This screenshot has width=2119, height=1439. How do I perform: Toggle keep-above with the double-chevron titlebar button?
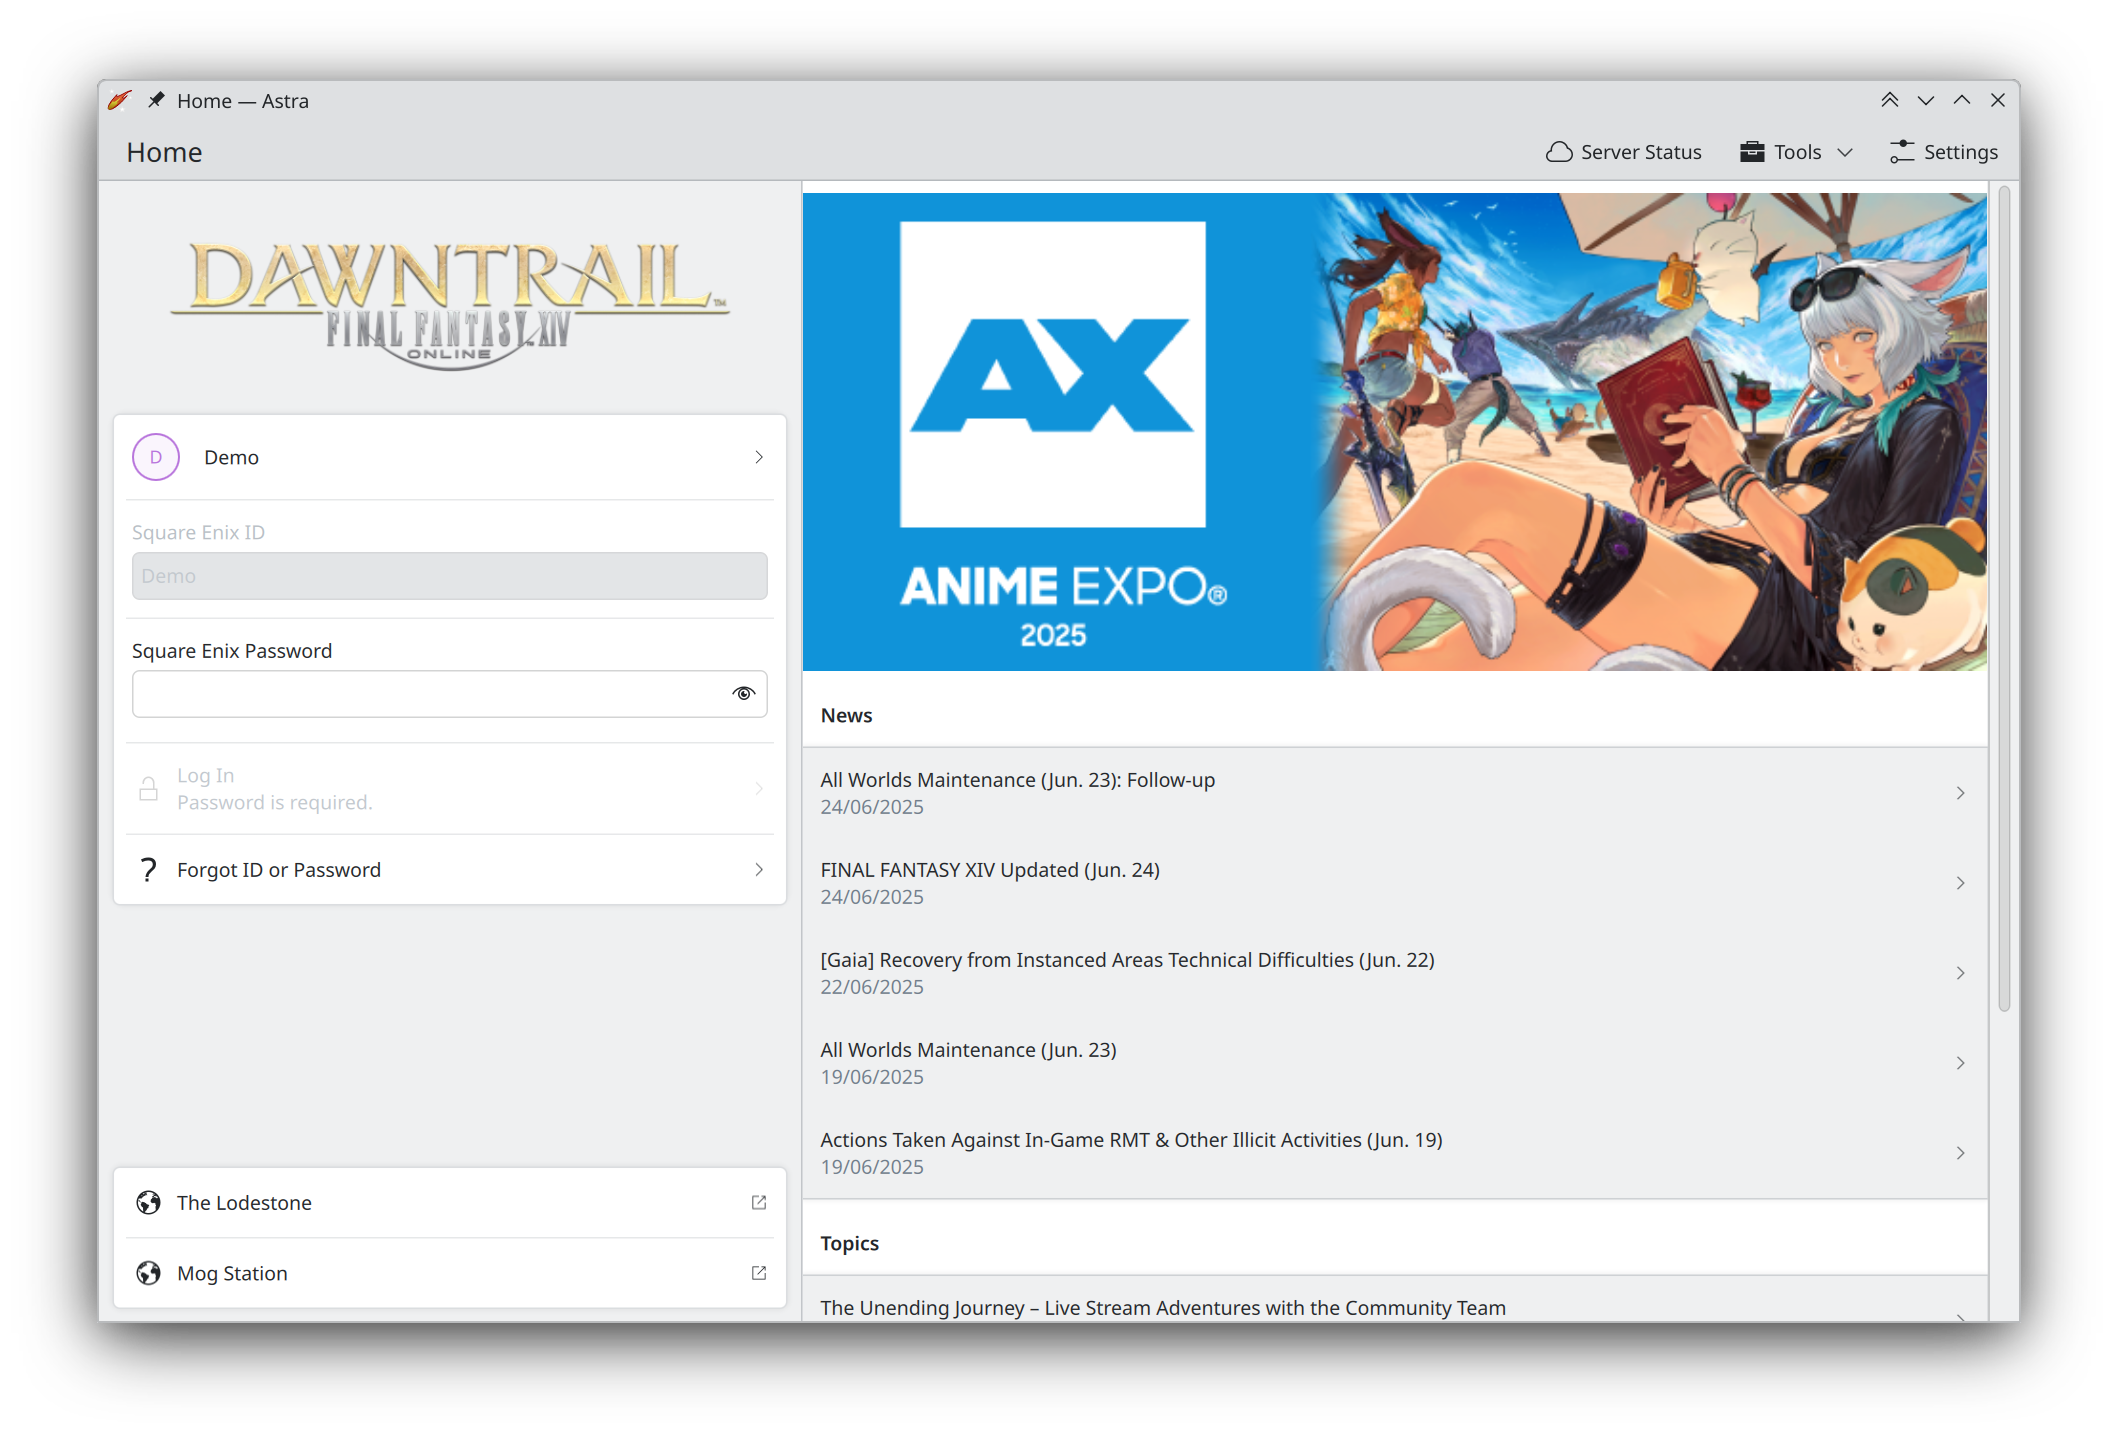tap(1889, 100)
